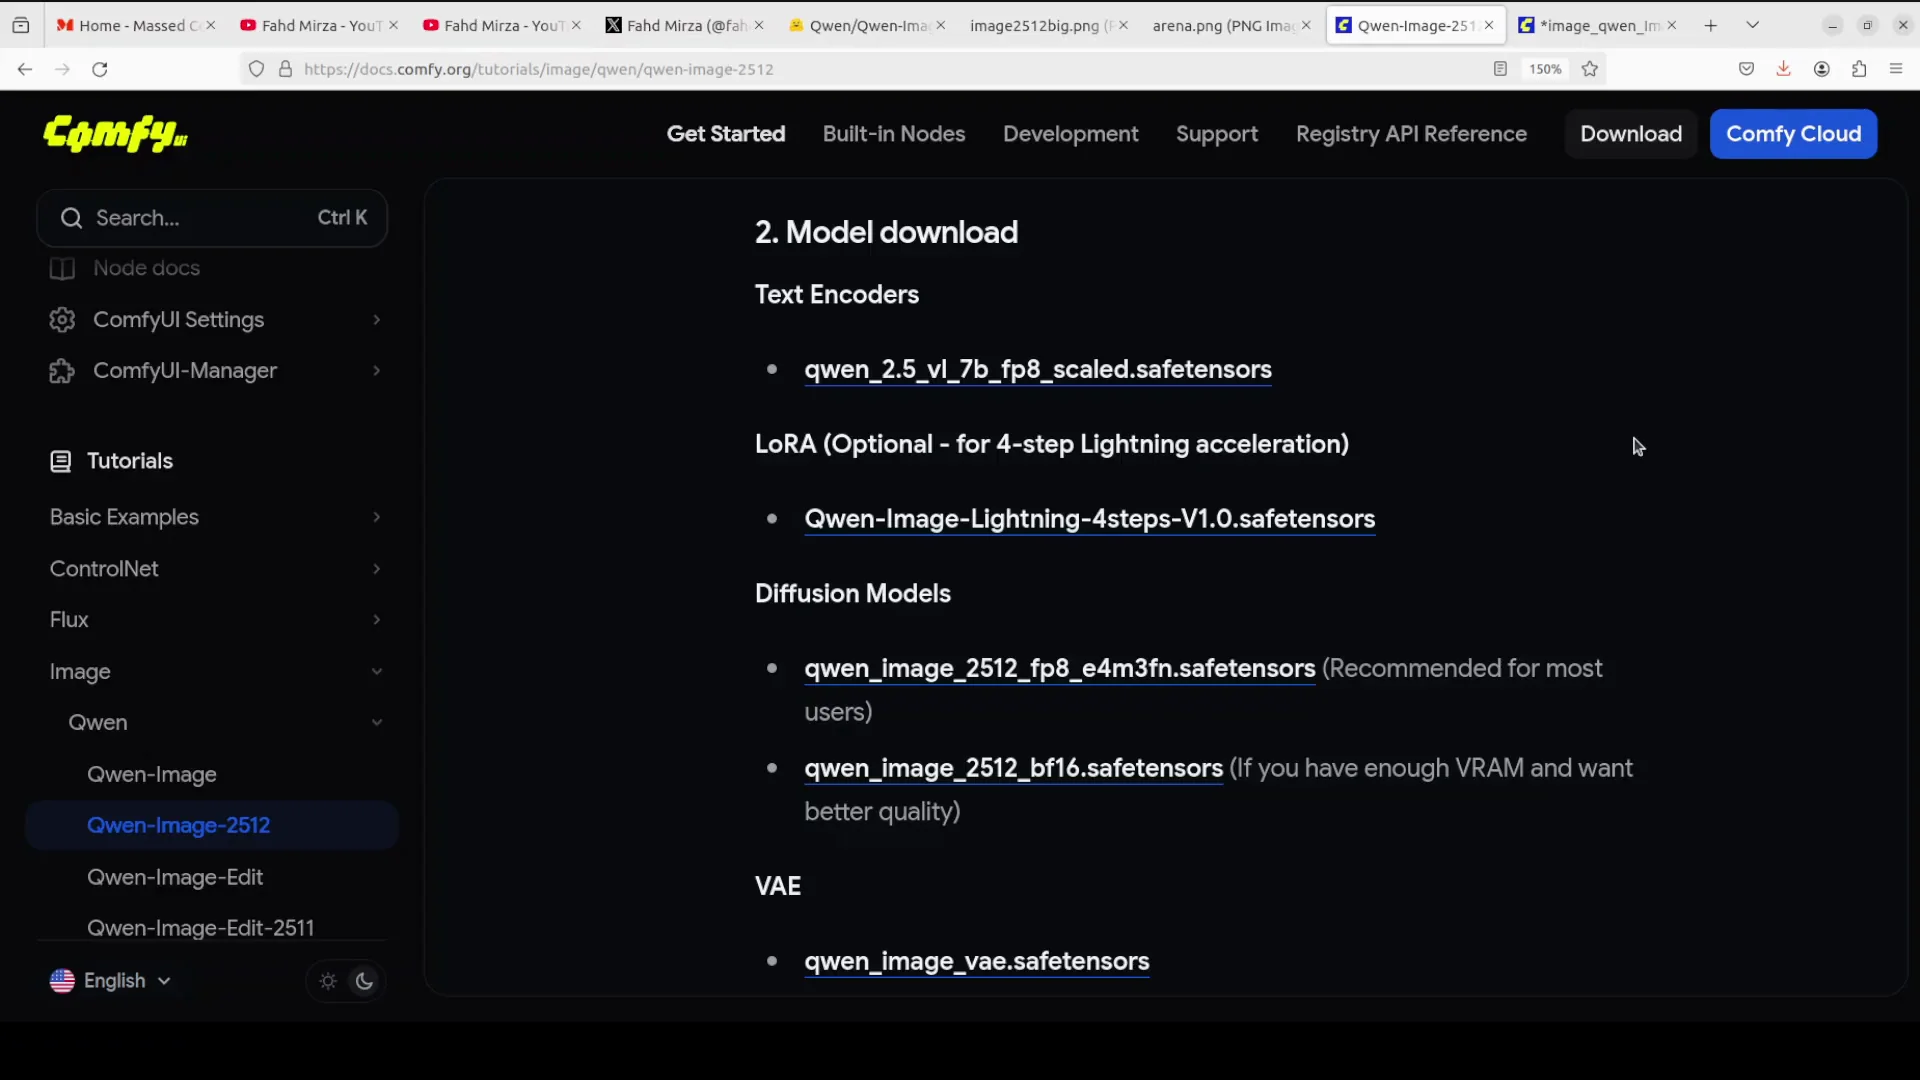Click the 150% zoom level control
This screenshot has height=1080, width=1920.
[1545, 69]
